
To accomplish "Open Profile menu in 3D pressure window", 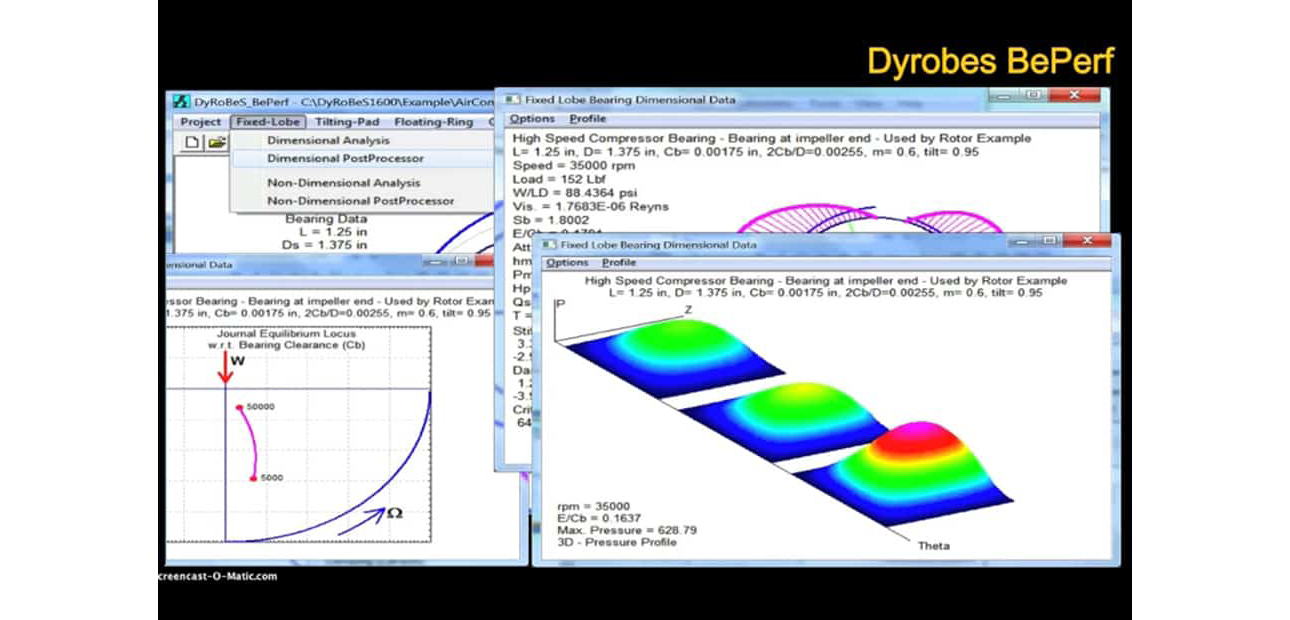I will (x=617, y=263).
